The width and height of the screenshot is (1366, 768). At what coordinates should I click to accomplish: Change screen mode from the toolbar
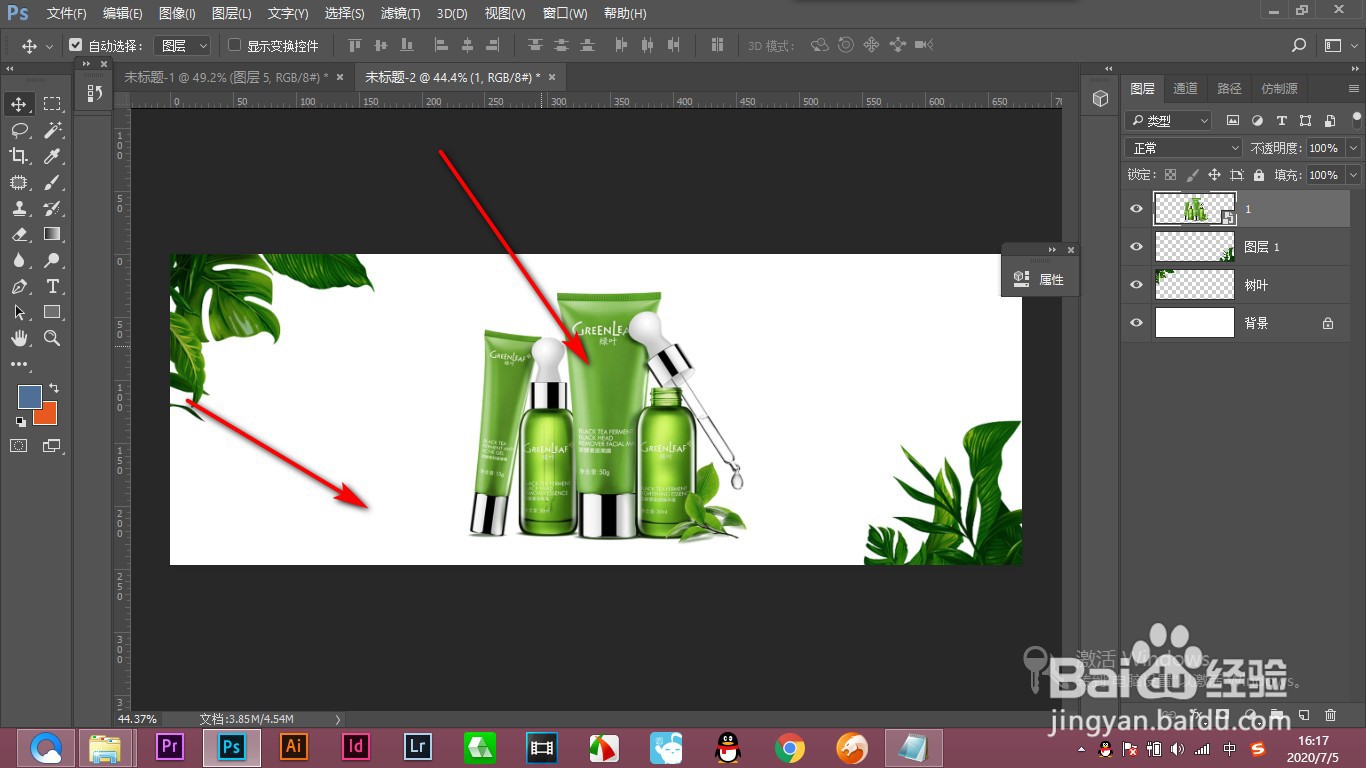52,446
